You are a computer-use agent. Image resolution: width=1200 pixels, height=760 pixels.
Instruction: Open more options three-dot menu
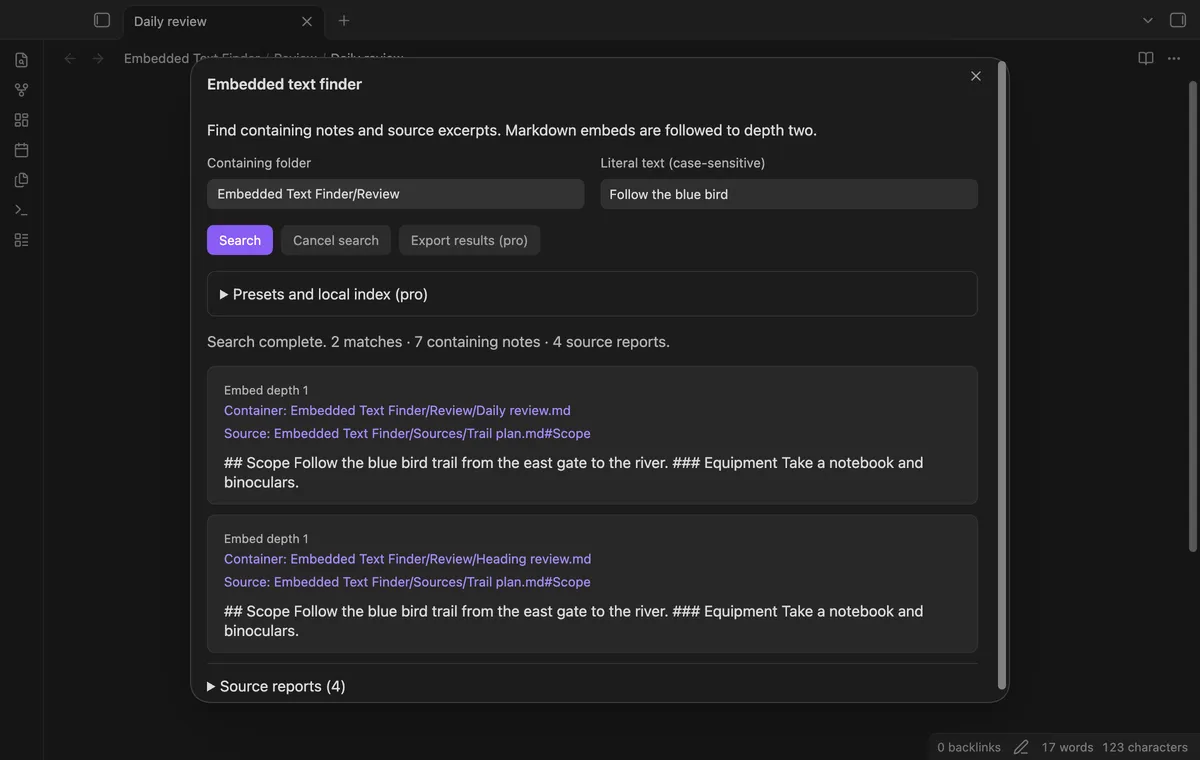(x=1174, y=59)
